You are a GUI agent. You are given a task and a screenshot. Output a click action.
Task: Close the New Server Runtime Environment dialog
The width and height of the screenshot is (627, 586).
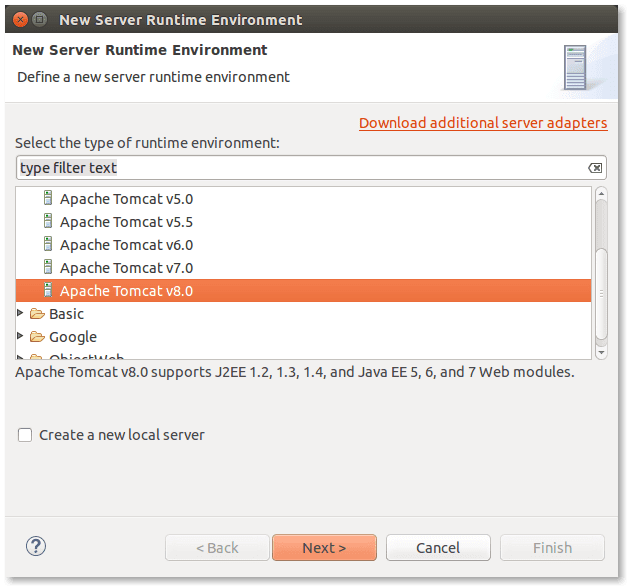point(20,19)
